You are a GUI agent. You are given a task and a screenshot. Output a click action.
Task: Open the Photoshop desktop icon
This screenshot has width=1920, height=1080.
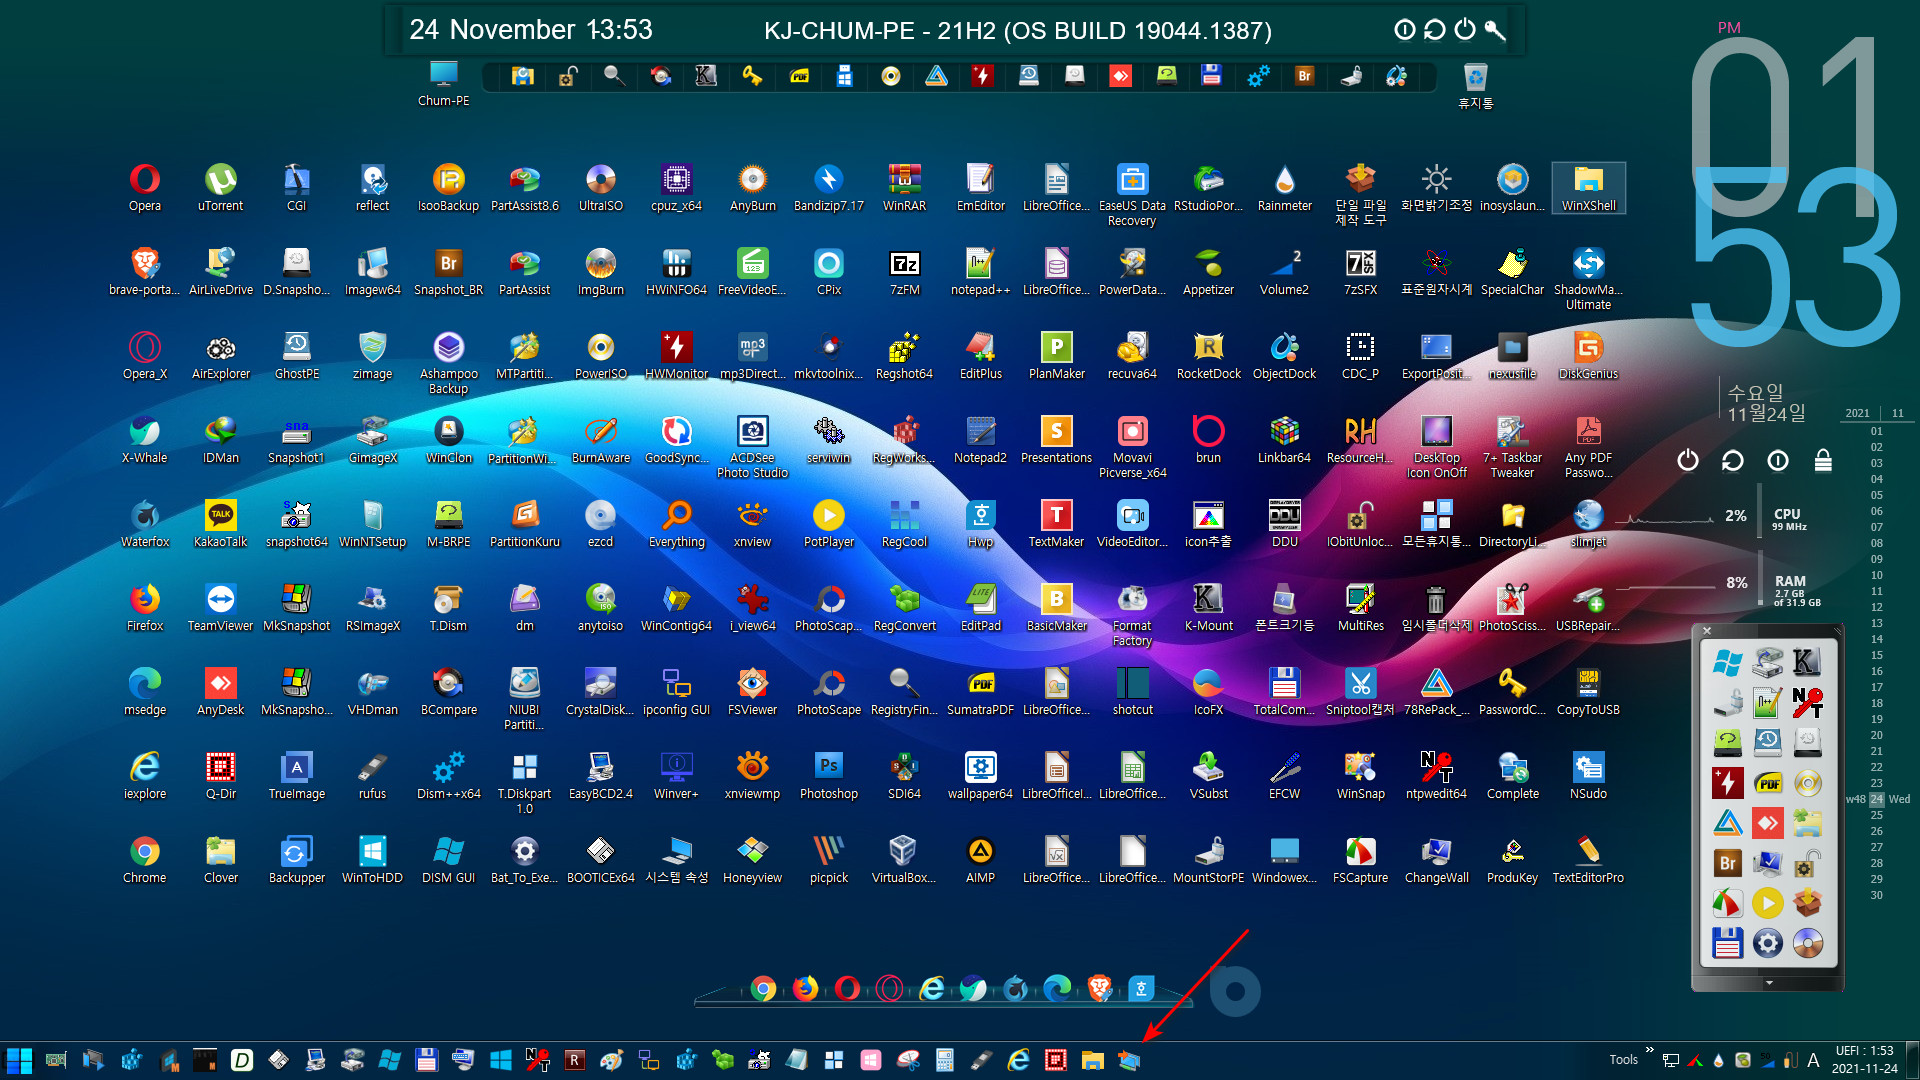click(828, 776)
